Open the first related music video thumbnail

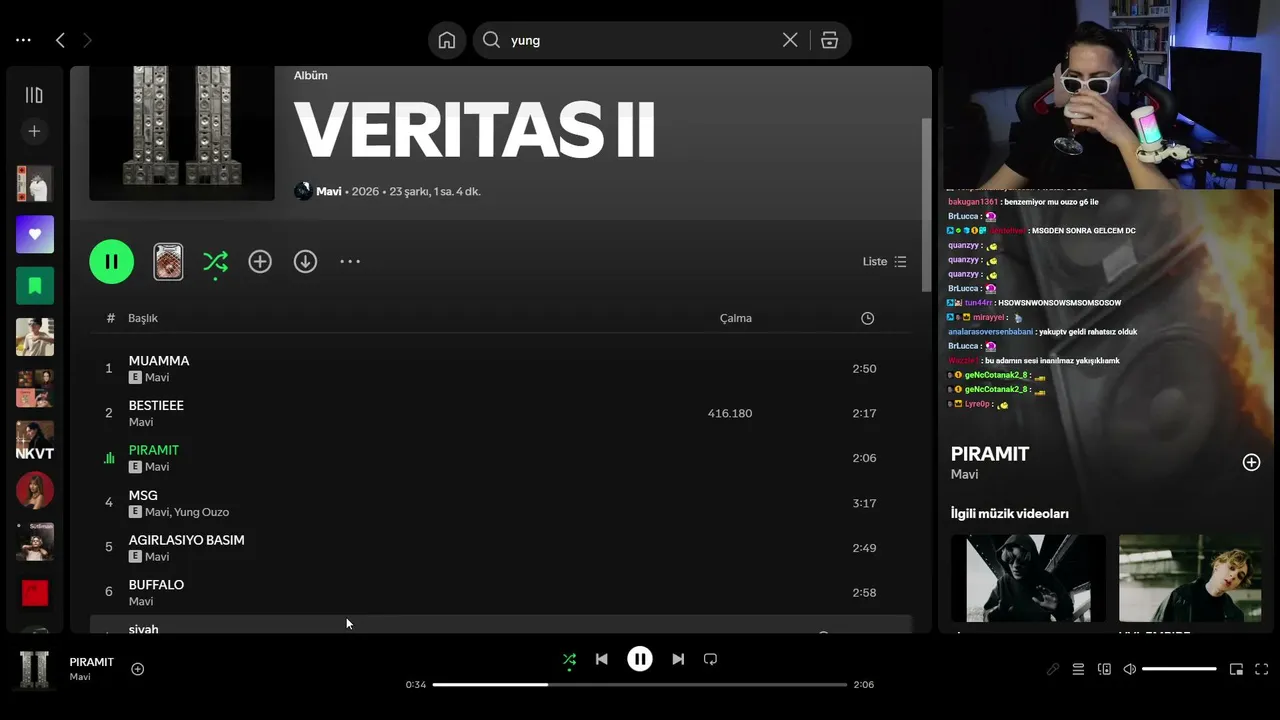tap(1028, 578)
